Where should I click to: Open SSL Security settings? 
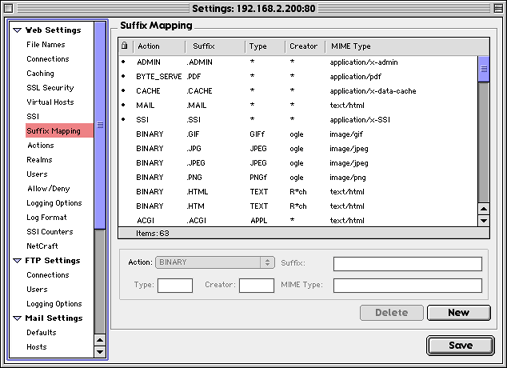[50, 88]
